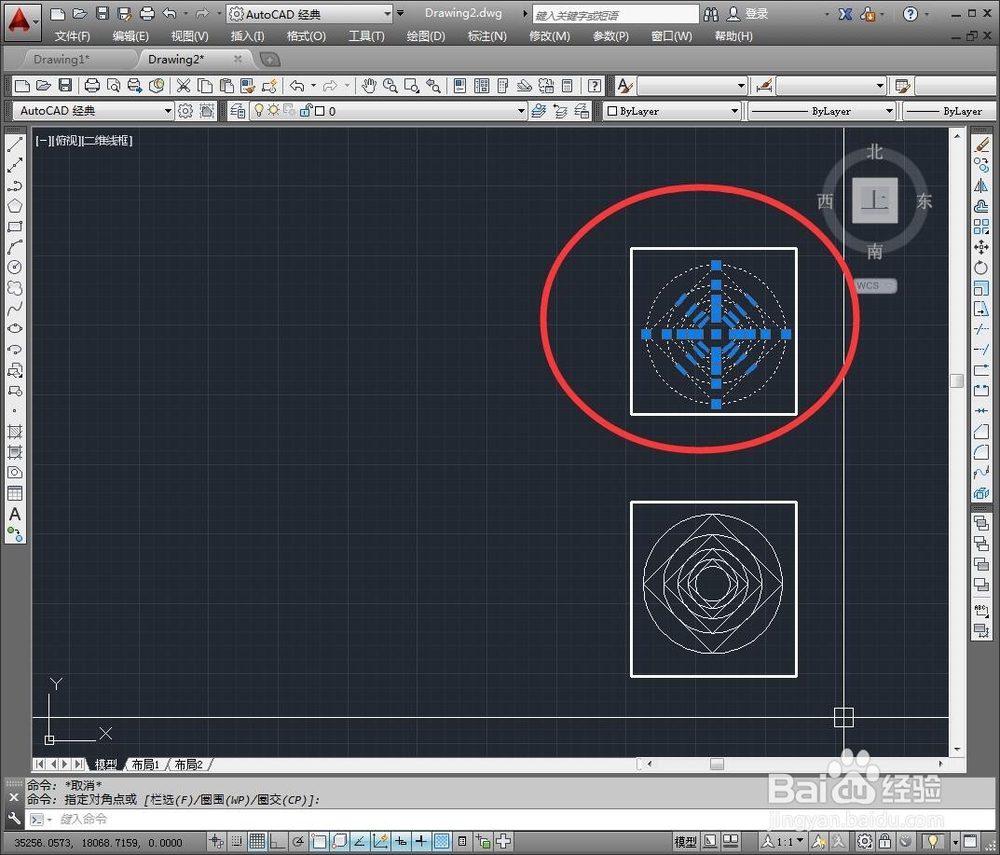This screenshot has width=1000, height=855.
Task: Toggle layer on/off lightbulb icon
Action: point(258,111)
